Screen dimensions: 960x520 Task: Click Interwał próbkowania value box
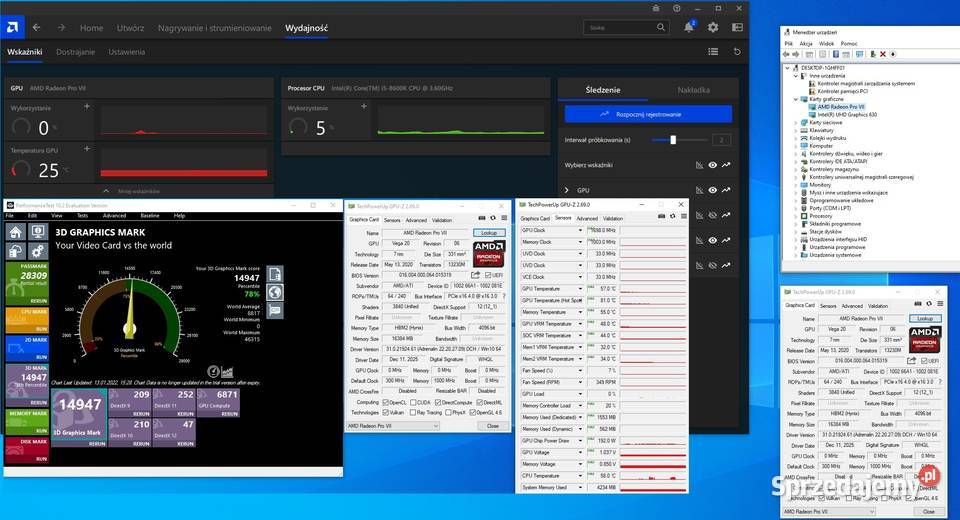coord(721,140)
